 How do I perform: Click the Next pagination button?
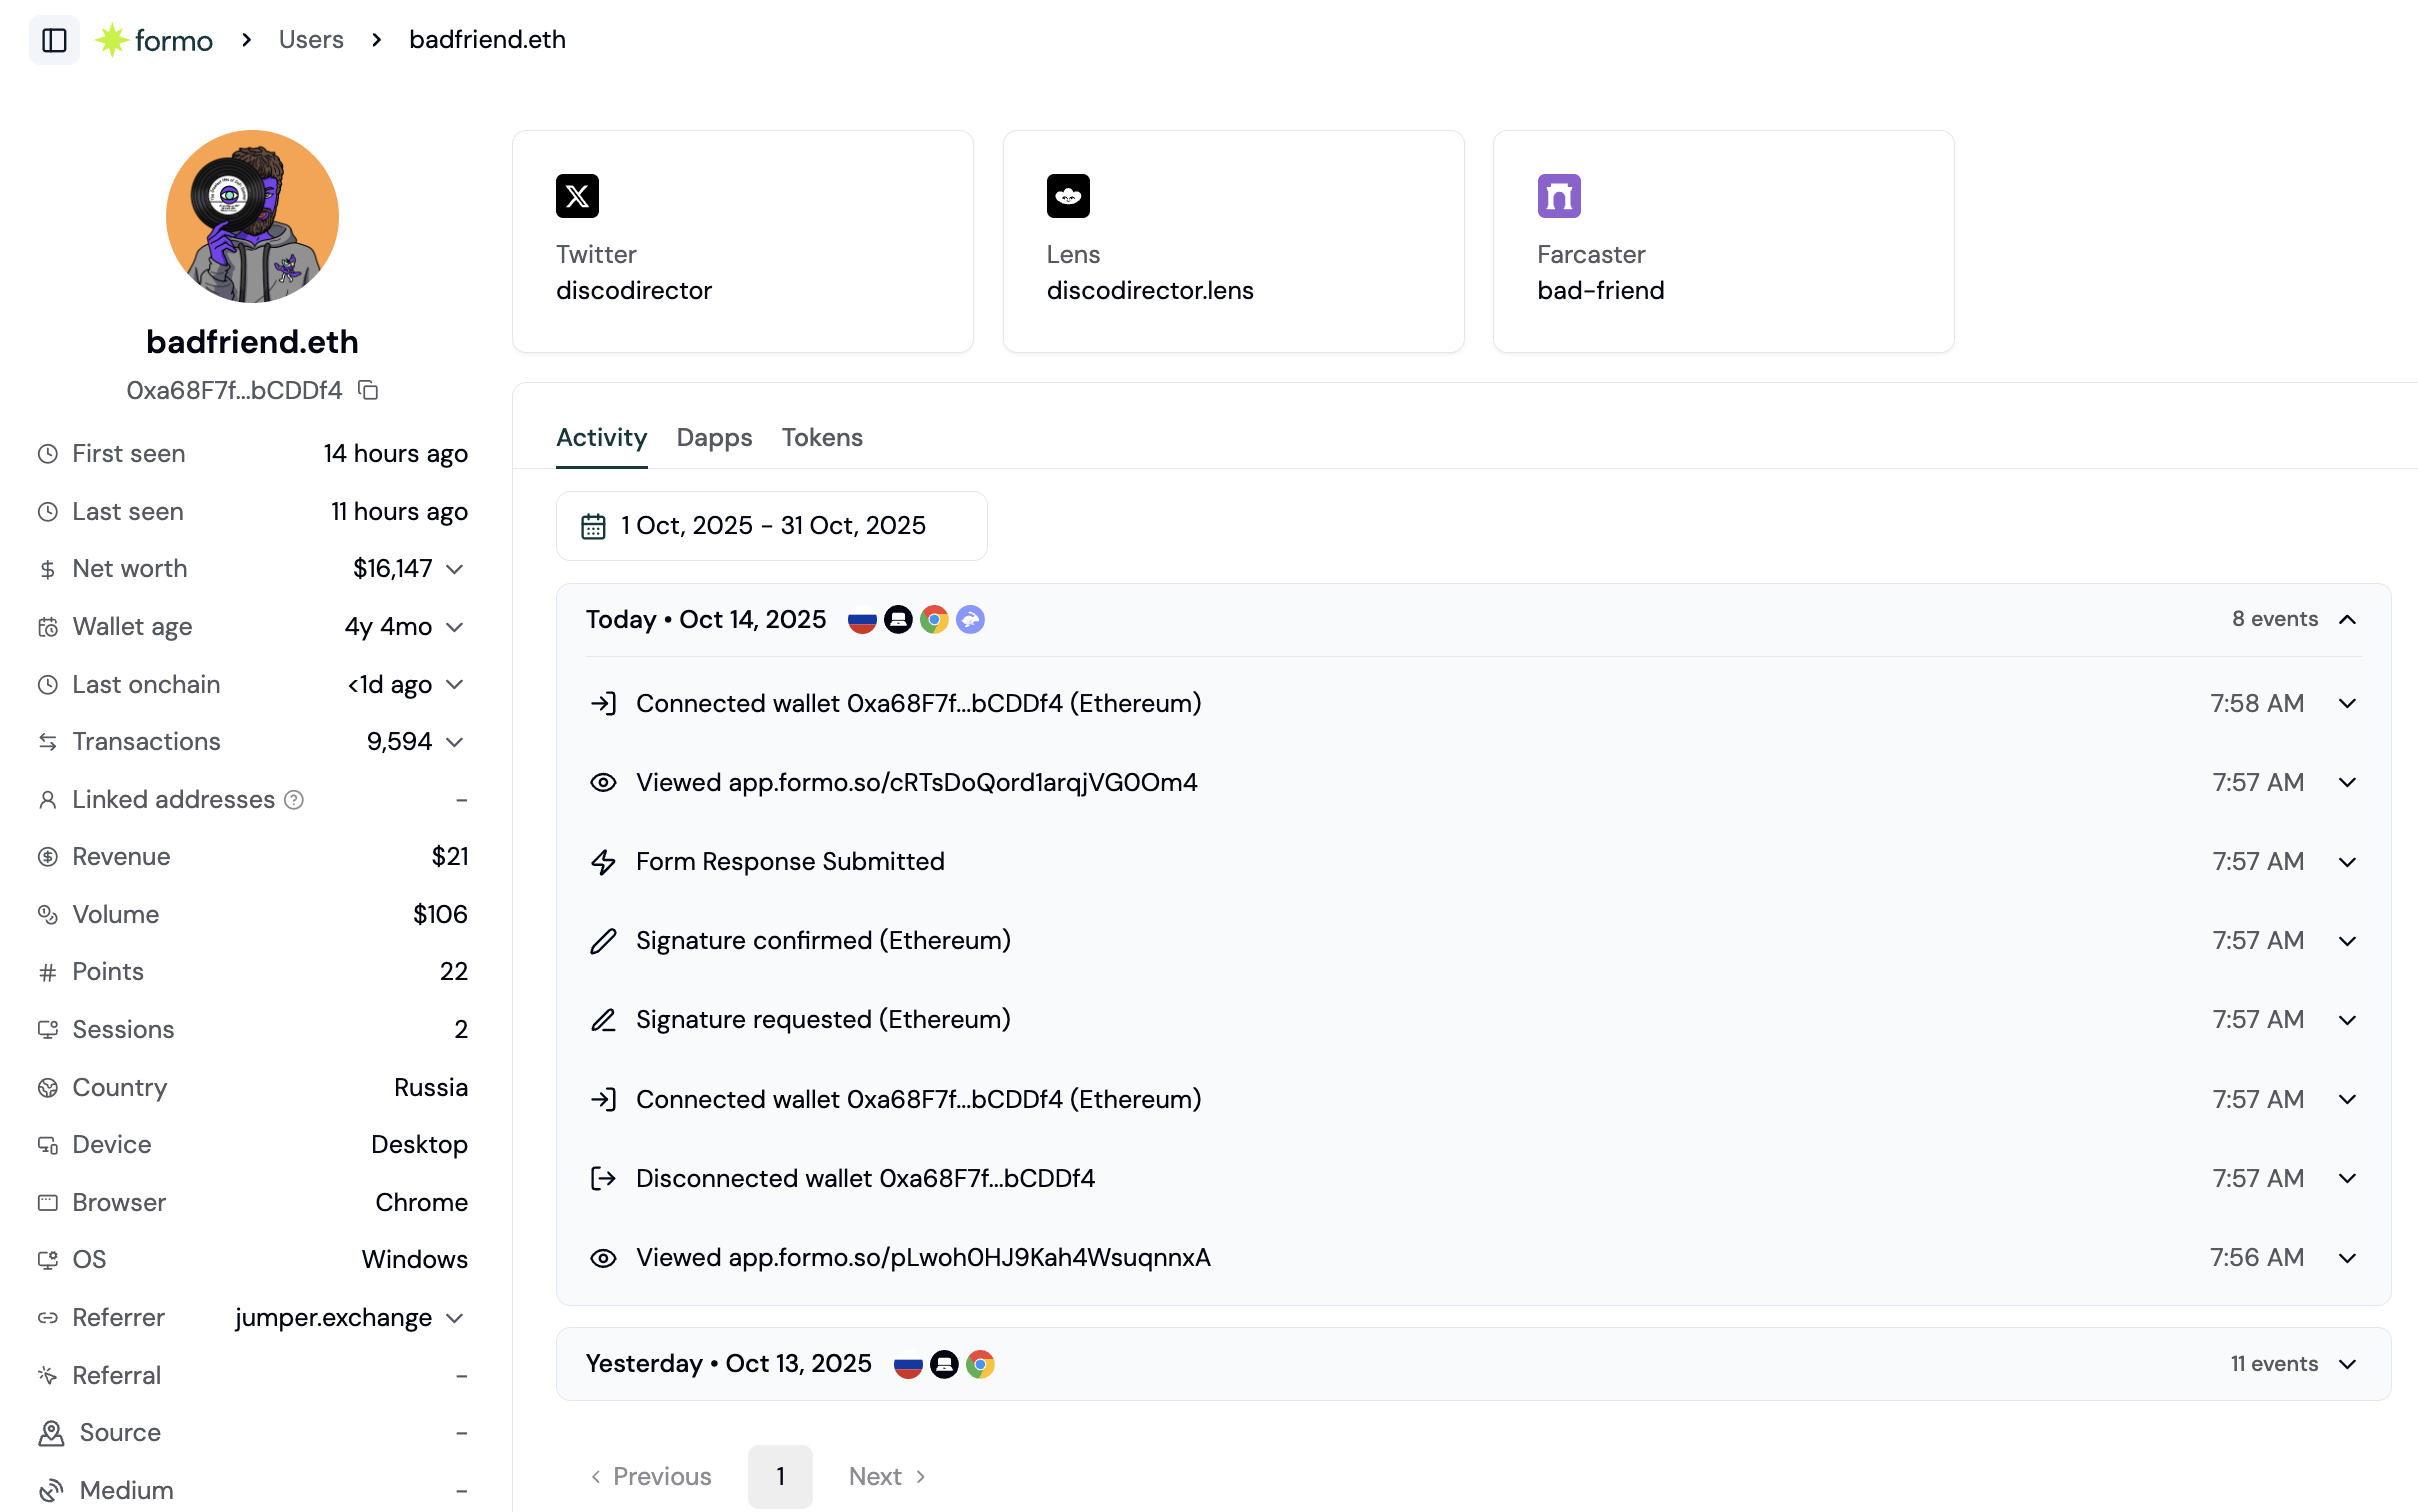click(886, 1476)
